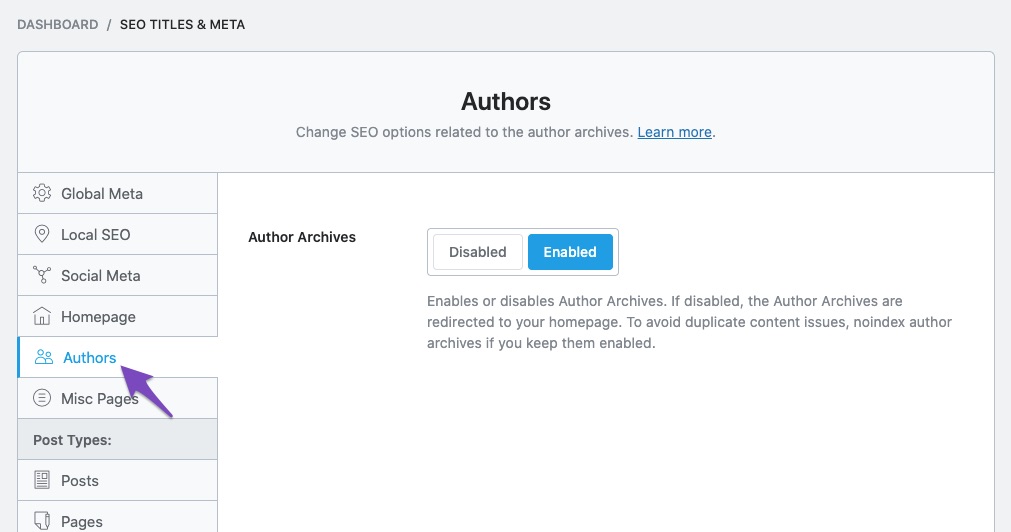Open the Pages post type tab

click(x=82, y=521)
